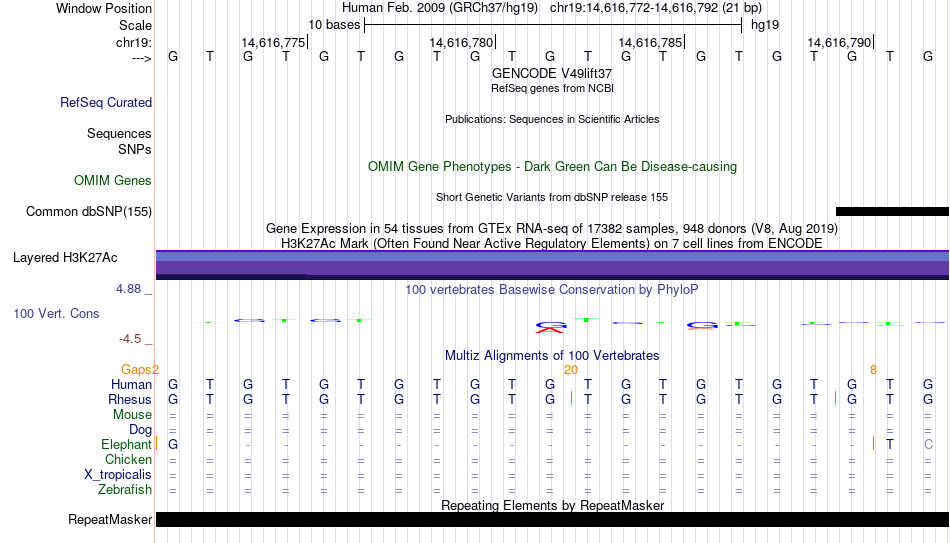Click the hg19 label beside scale bar
The width and height of the screenshot is (950, 543).
(765, 25)
